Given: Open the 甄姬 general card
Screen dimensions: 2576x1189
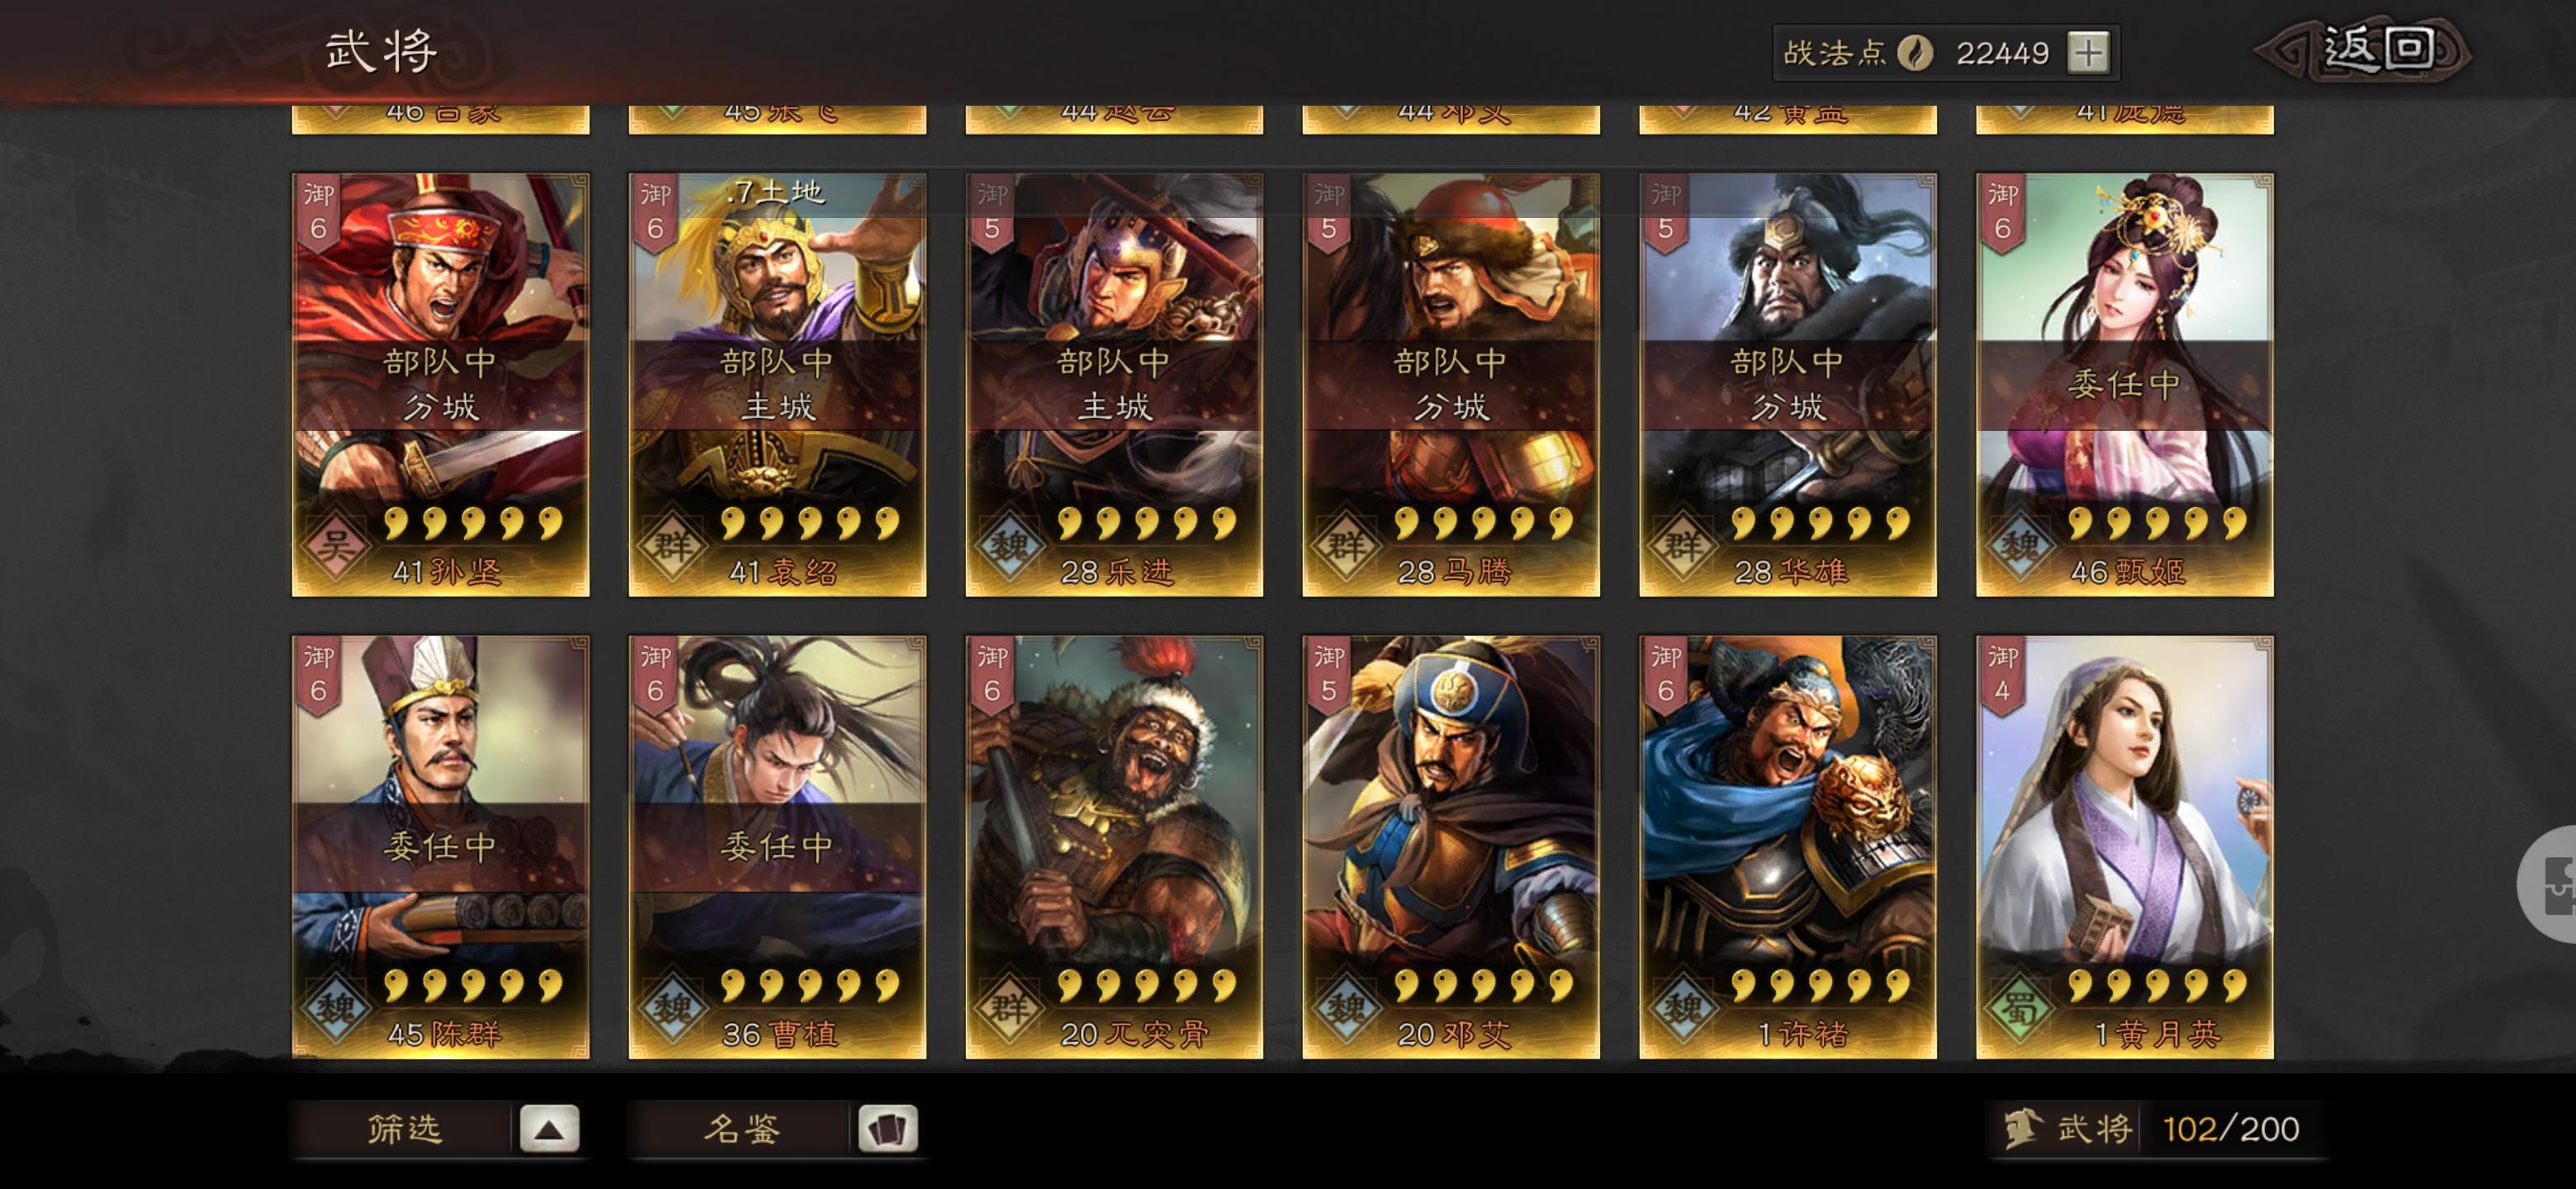Looking at the screenshot, I should pyautogui.click(x=2125, y=385).
